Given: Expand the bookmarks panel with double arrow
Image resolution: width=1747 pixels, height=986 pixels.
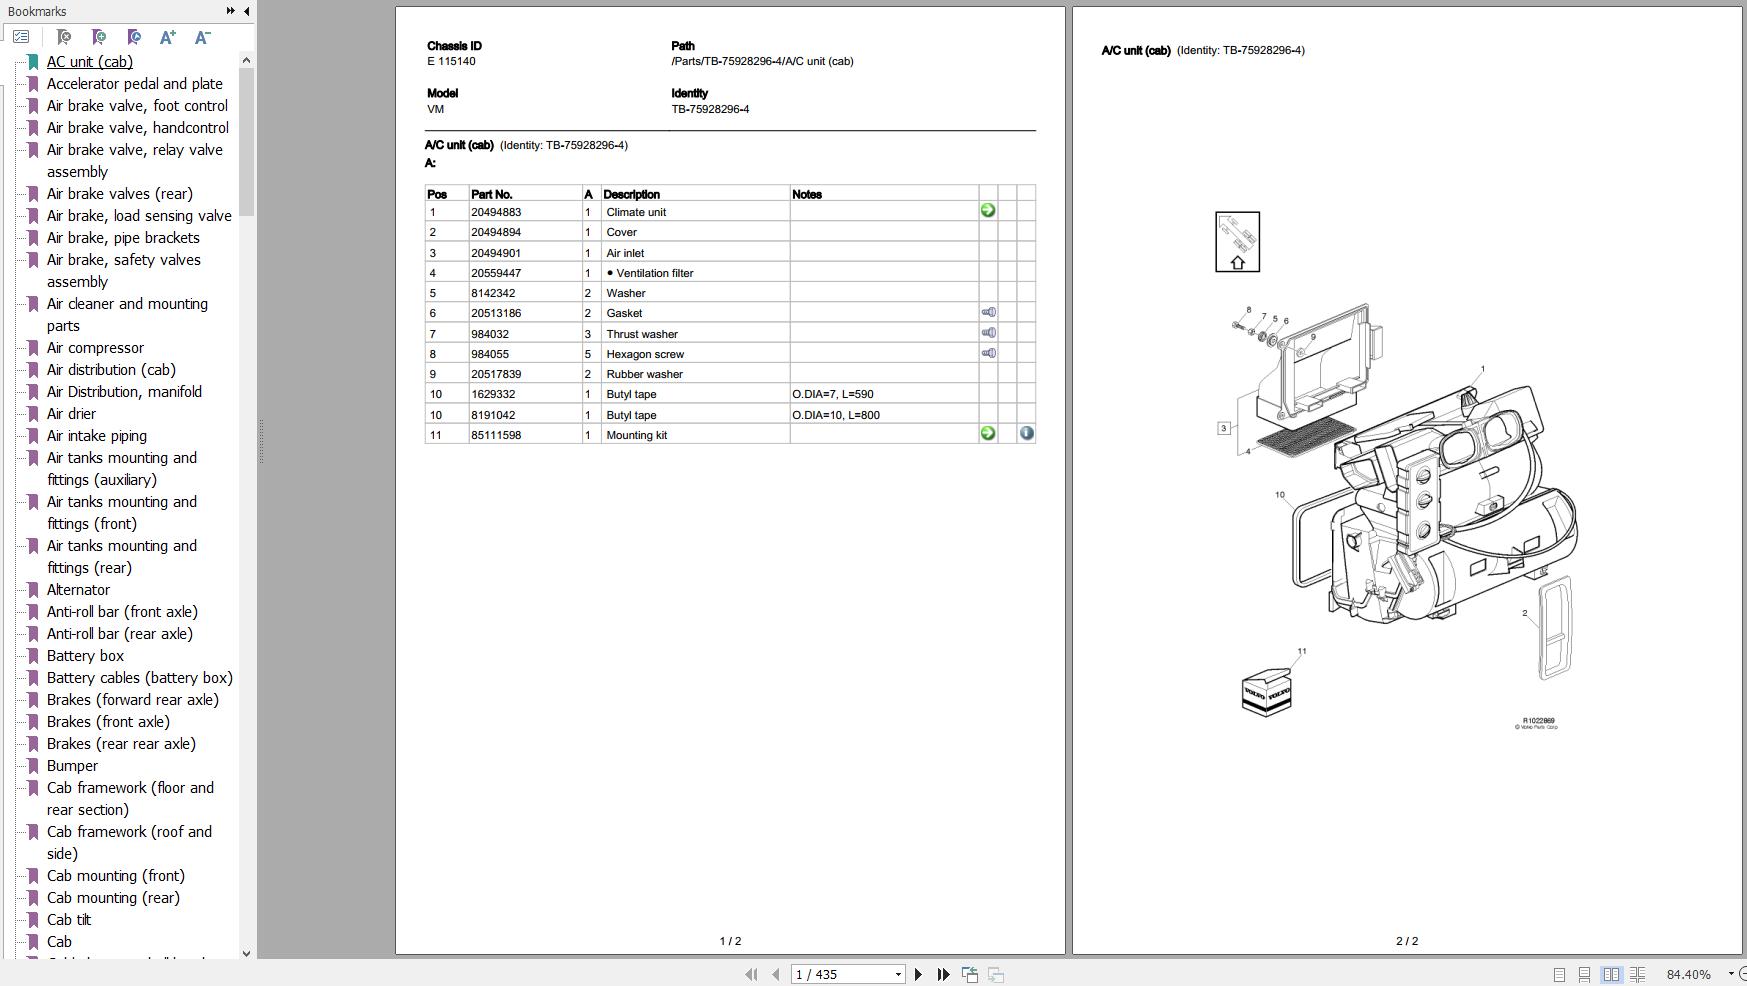Looking at the screenshot, I should point(230,11).
